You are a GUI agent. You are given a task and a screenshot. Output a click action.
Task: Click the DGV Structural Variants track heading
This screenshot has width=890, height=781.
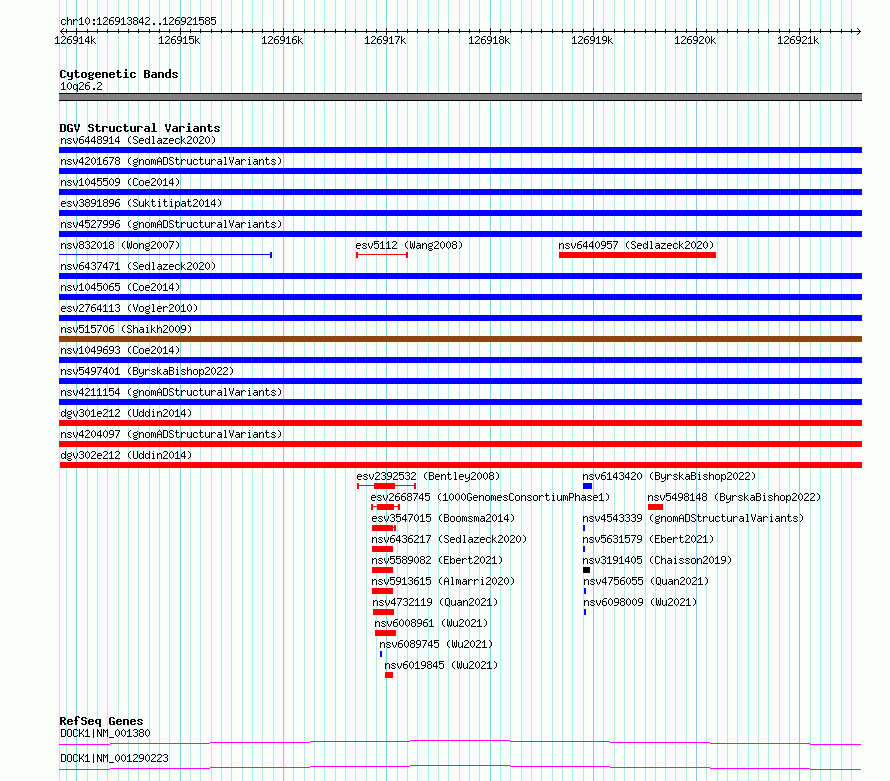(140, 128)
